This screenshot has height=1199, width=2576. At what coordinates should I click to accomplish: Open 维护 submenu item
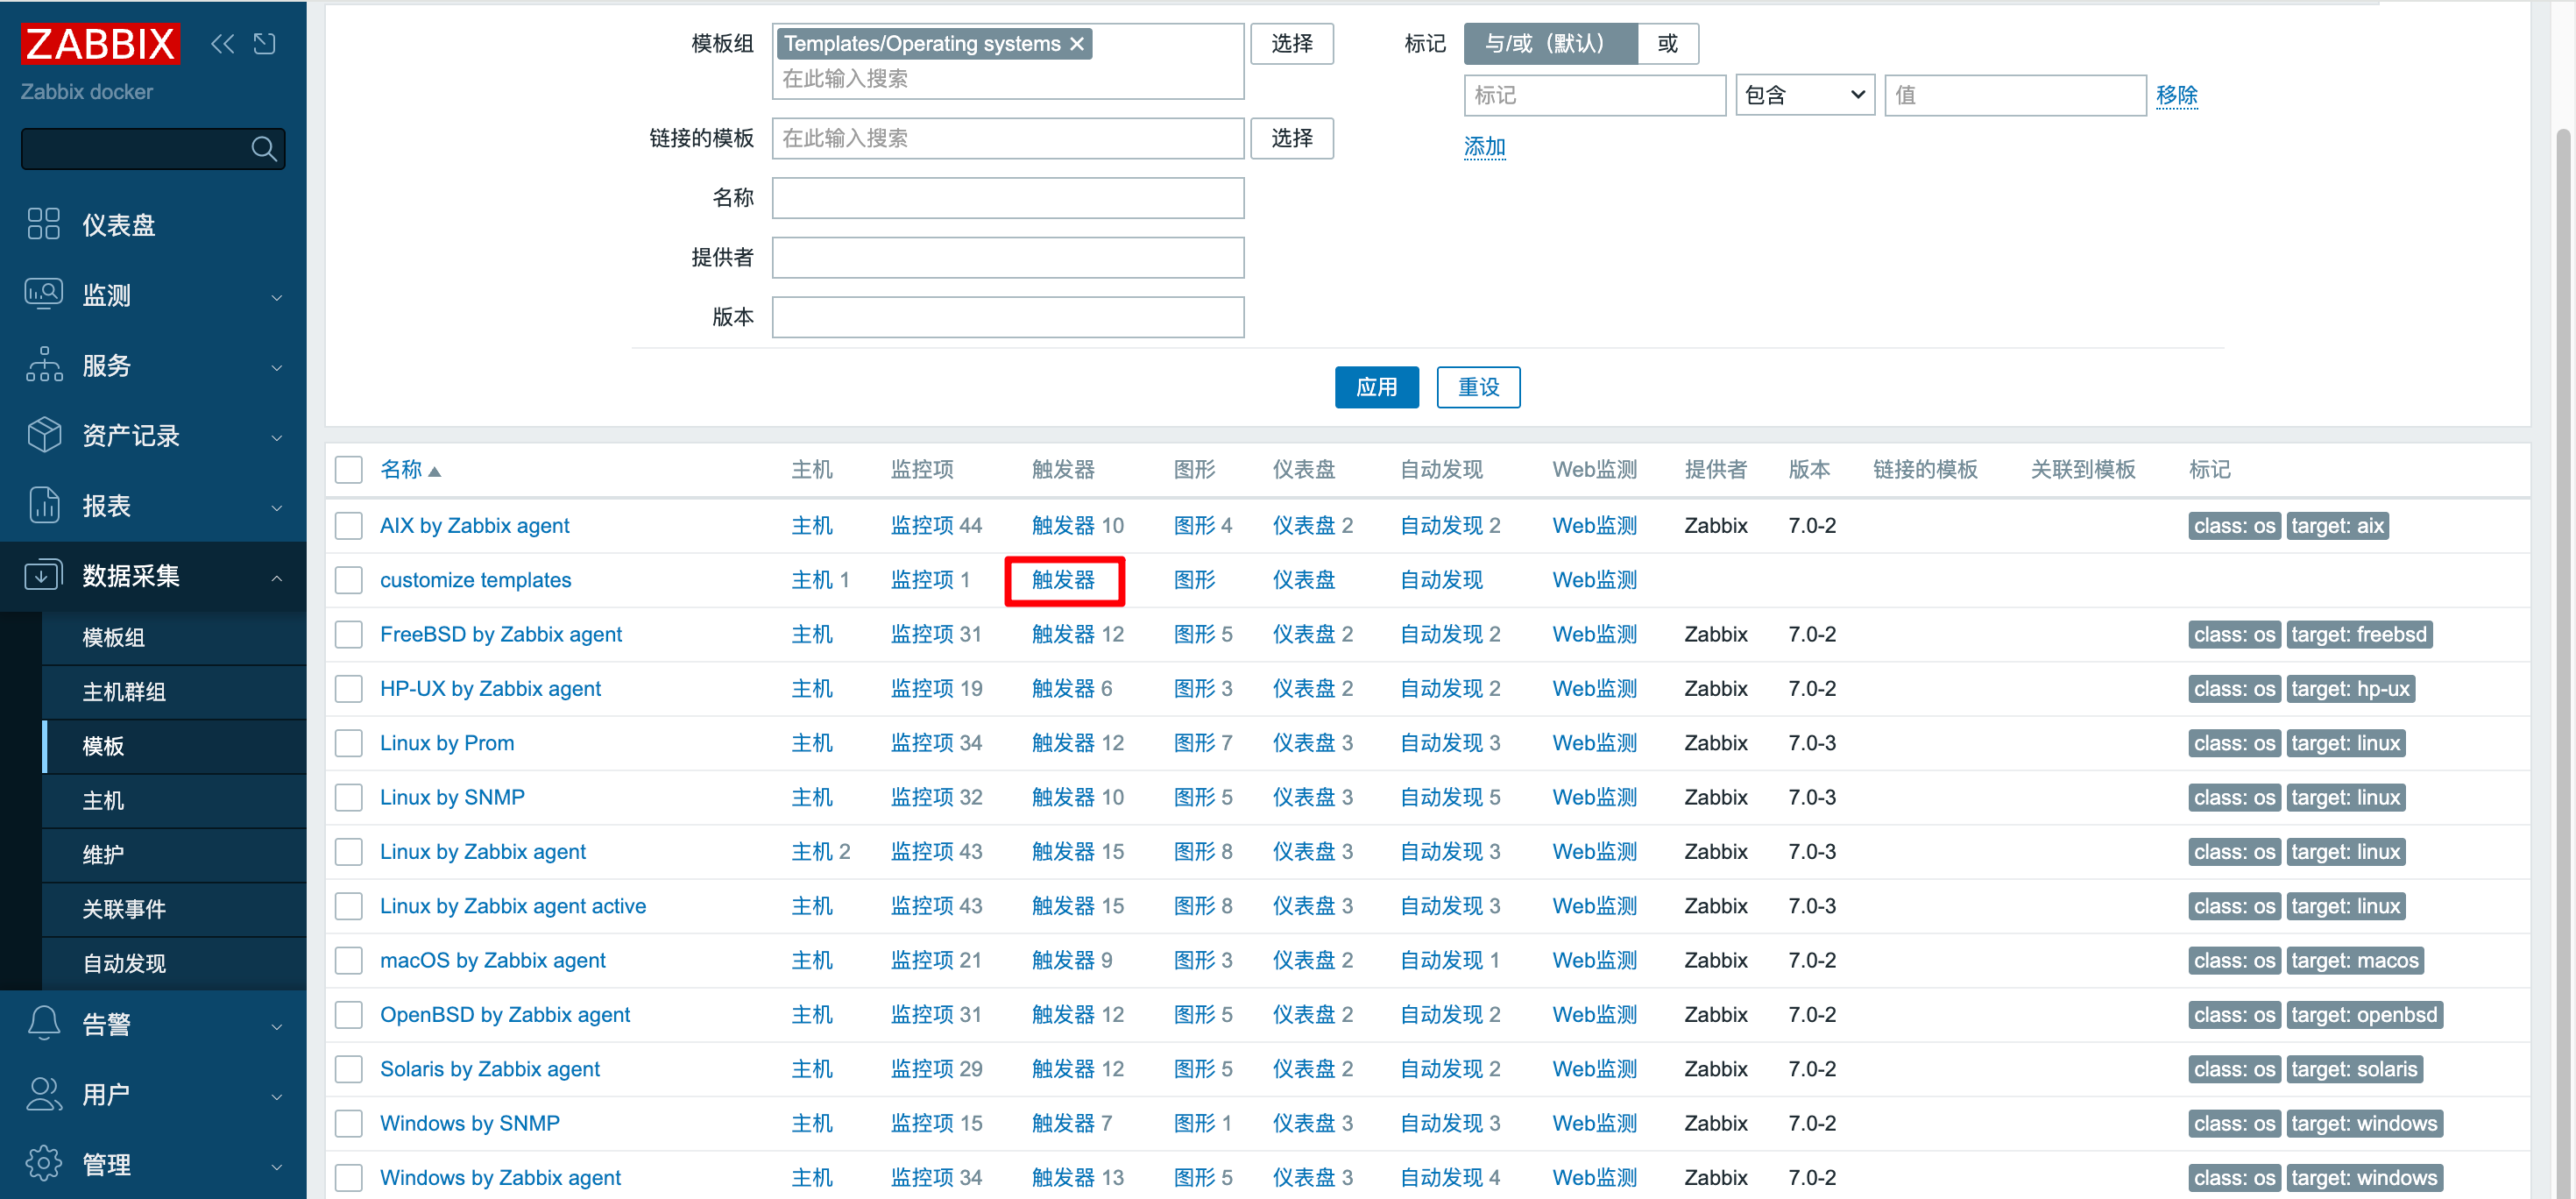coord(174,855)
